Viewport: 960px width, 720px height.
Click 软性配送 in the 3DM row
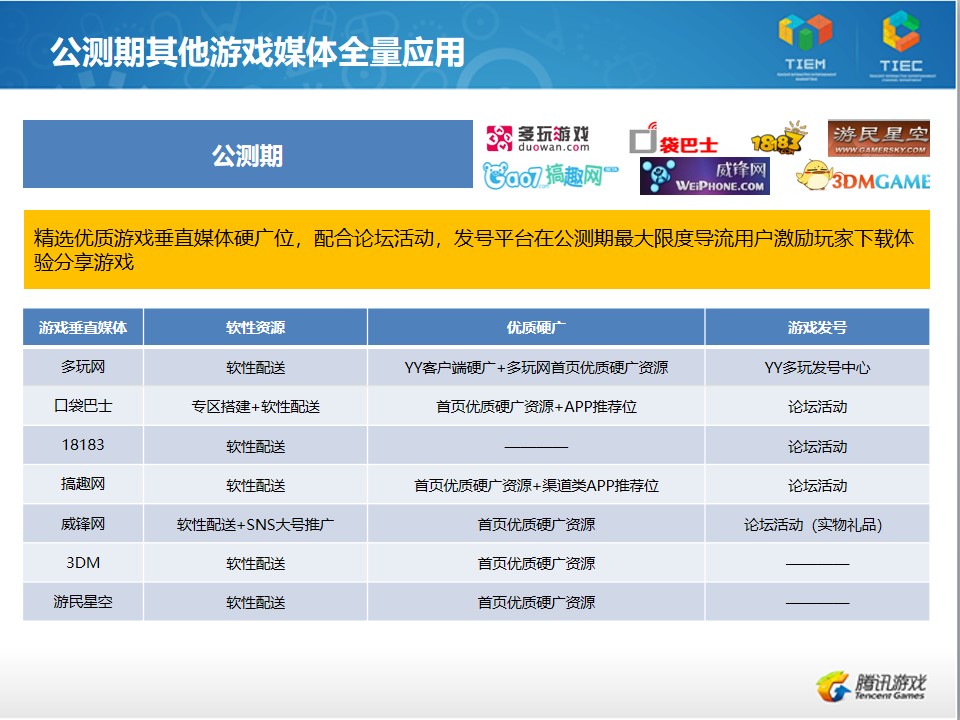pyautogui.click(x=255, y=563)
